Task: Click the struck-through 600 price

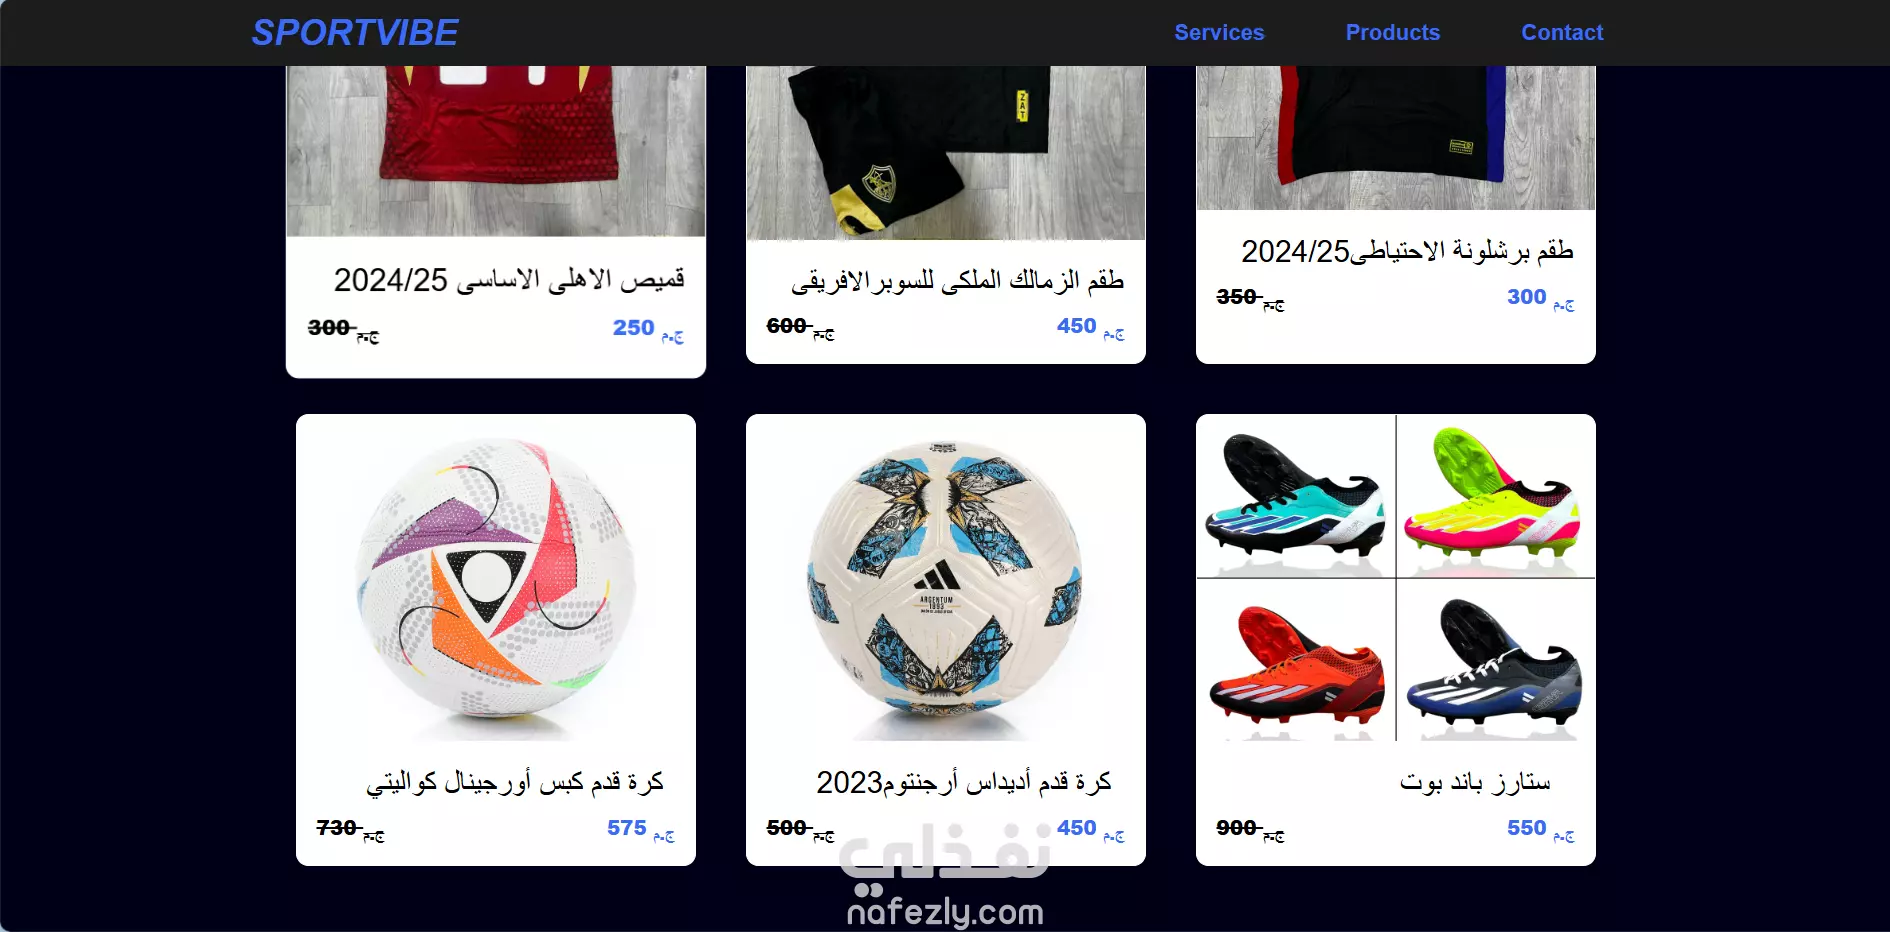Action: (x=787, y=326)
